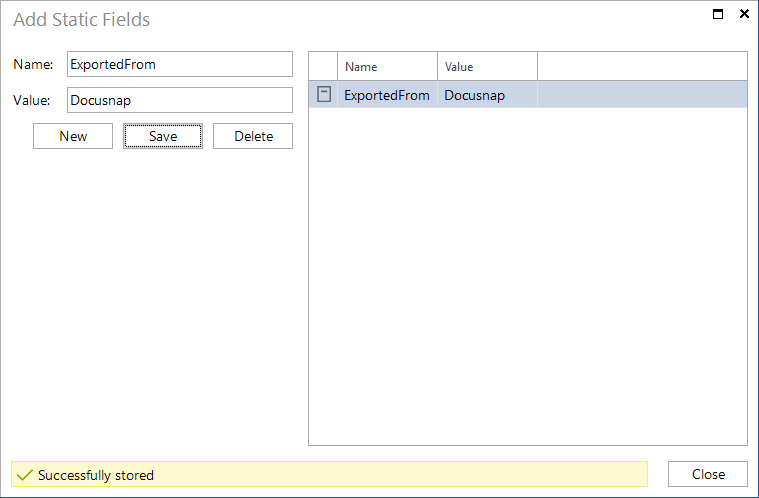Select the row icon for ExportedFrom
The height and width of the screenshot is (498, 759).
[324, 94]
